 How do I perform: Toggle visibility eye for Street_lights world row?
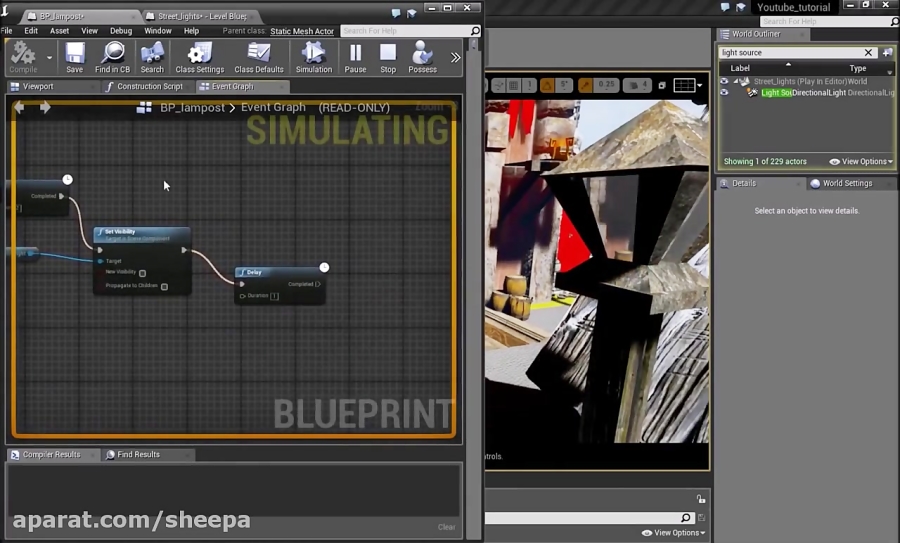[724, 81]
